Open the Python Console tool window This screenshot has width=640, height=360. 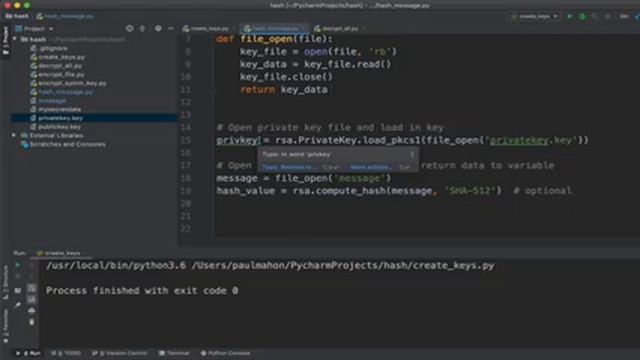(x=225, y=353)
